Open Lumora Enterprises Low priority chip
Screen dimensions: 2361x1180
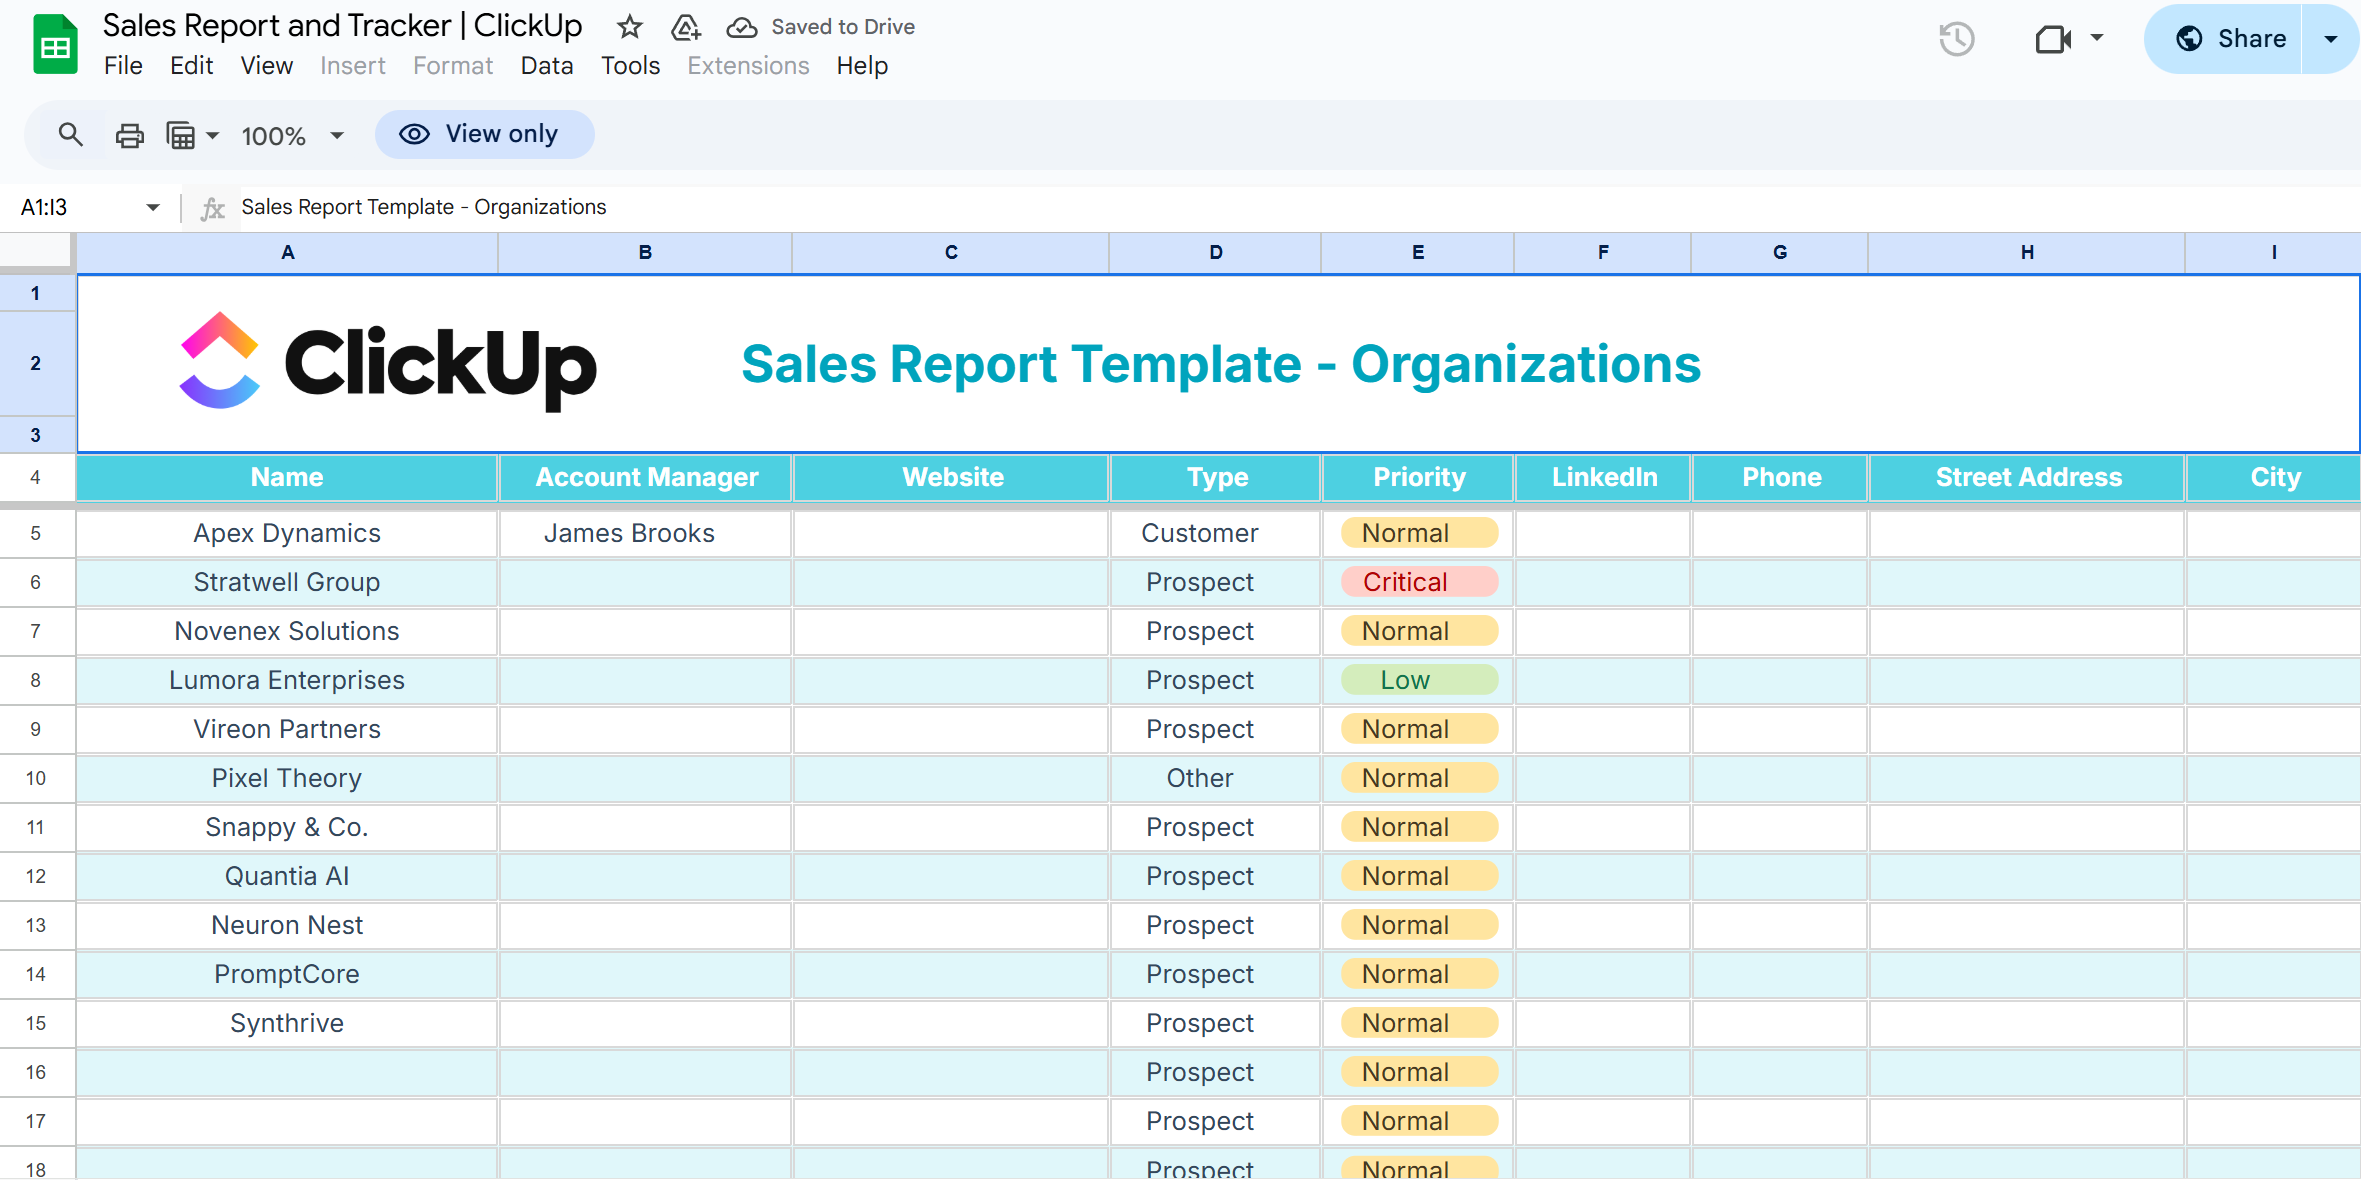point(1419,680)
